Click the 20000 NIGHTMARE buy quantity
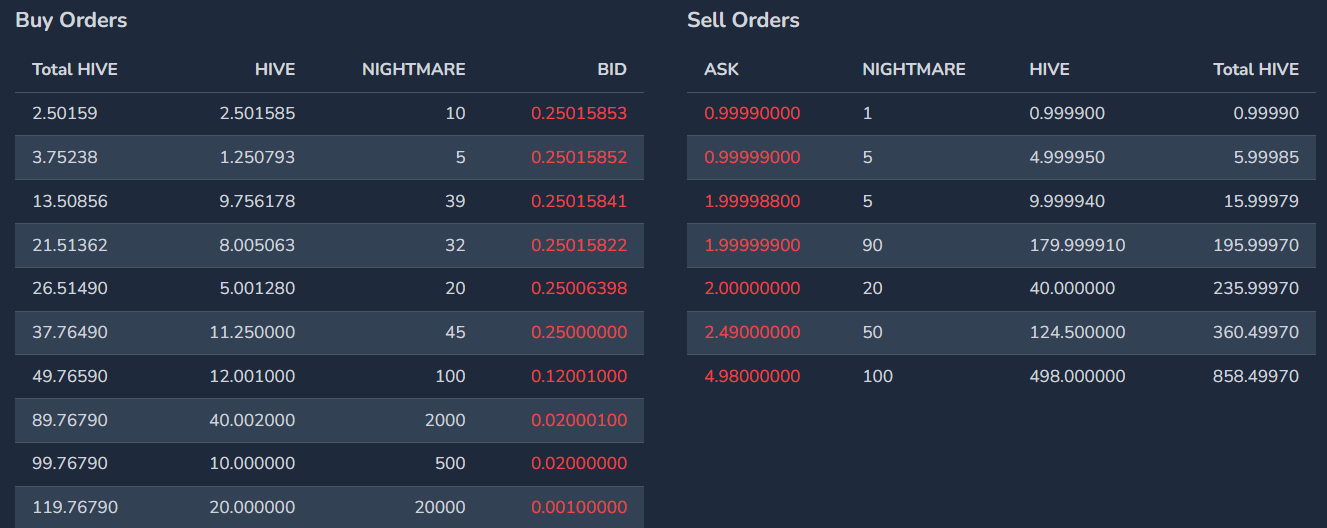1327x528 pixels. pyautogui.click(x=441, y=507)
